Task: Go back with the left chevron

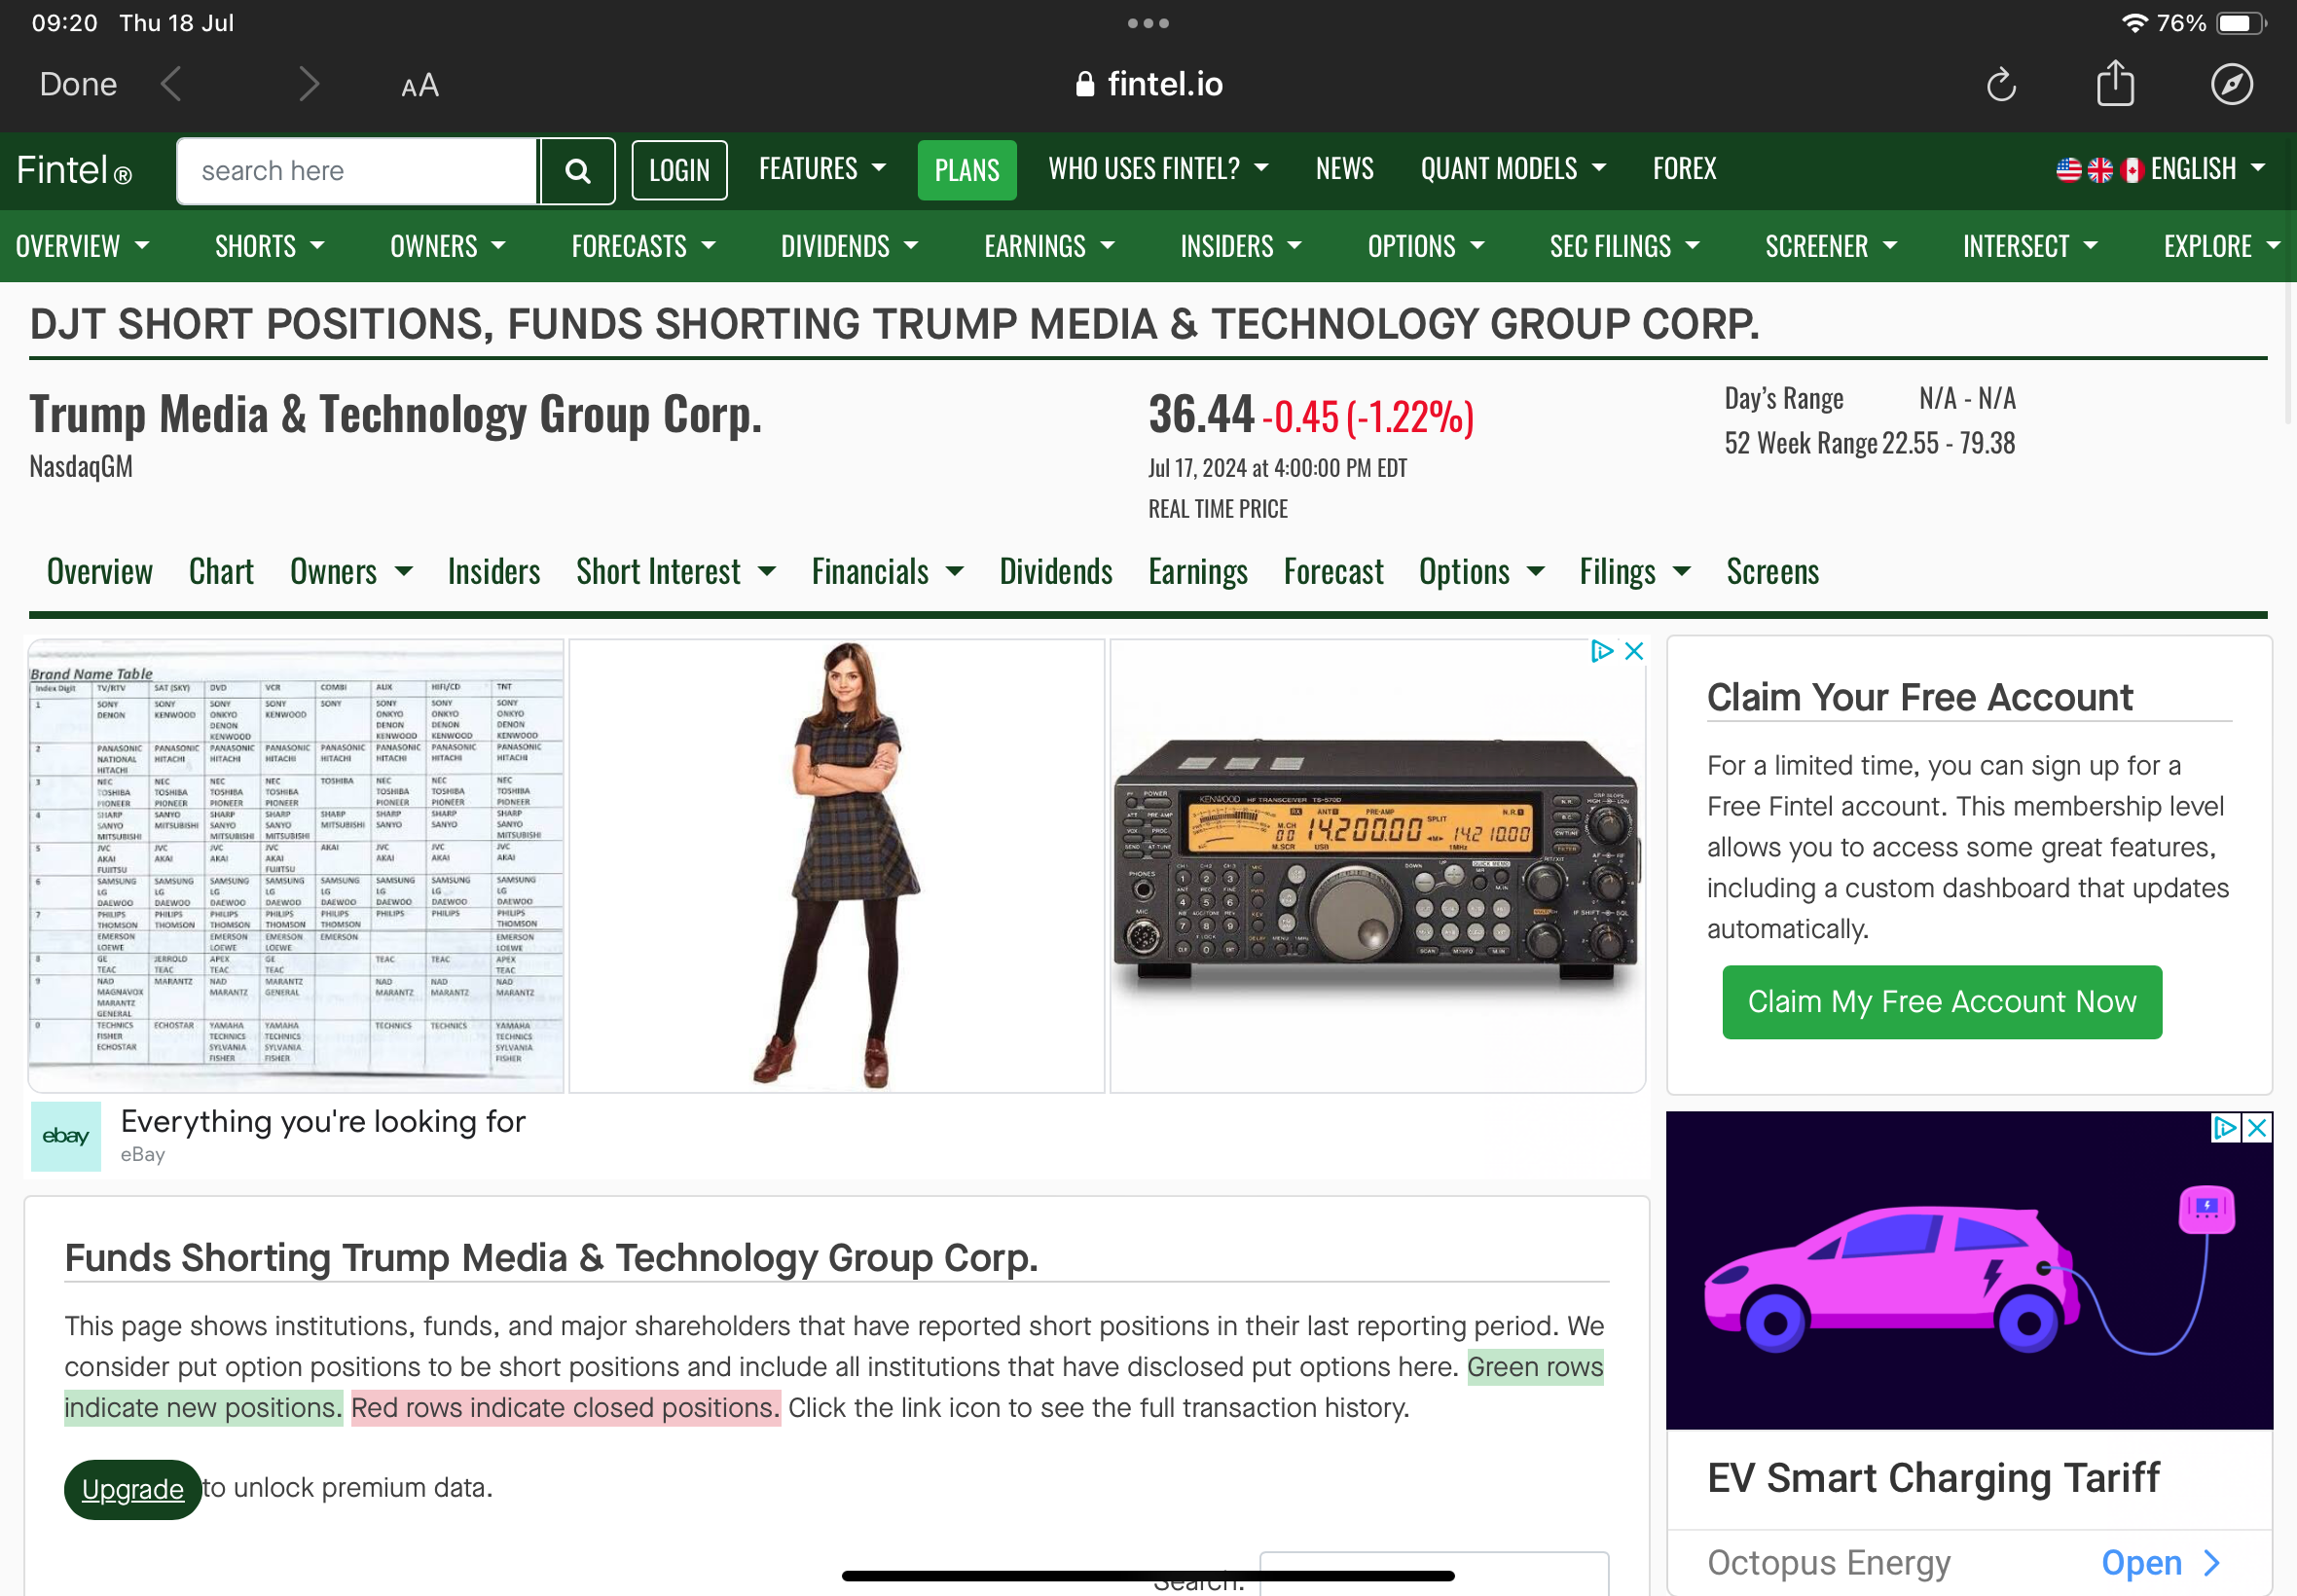Action: (171, 84)
